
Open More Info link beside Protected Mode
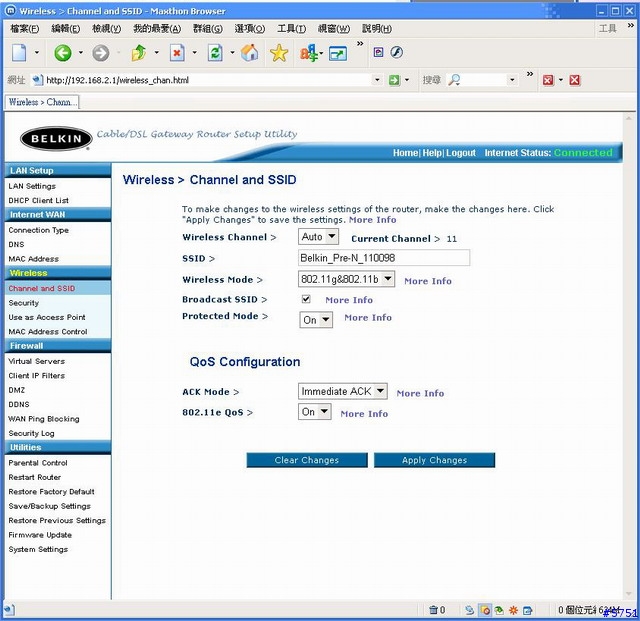click(x=368, y=317)
